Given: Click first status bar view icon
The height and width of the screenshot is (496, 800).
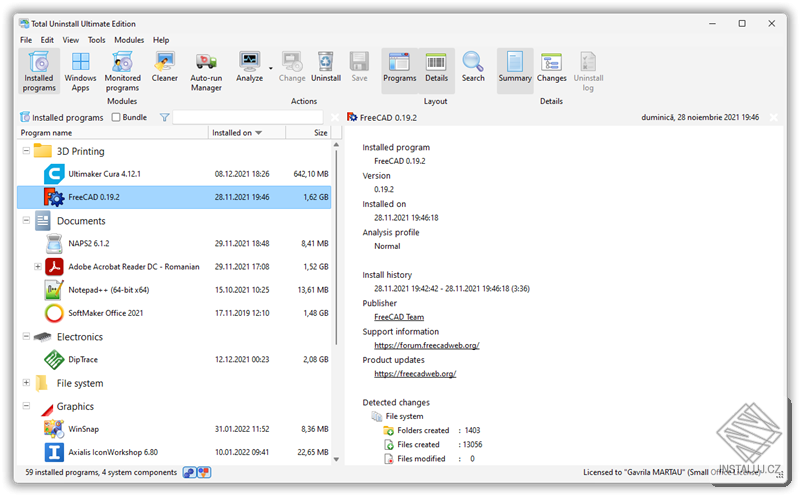Looking at the screenshot, I should tap(189, 473).
